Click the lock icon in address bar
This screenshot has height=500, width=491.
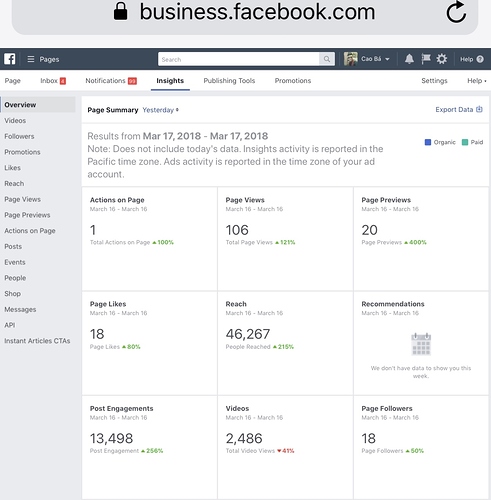pos(120,11)
